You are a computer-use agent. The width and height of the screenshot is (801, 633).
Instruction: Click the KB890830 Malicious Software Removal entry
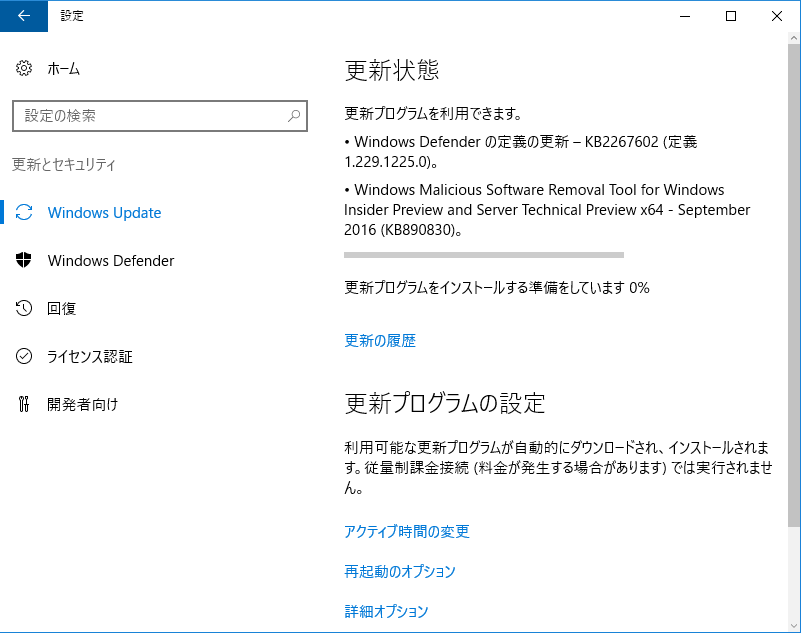(x=547, y=209)
